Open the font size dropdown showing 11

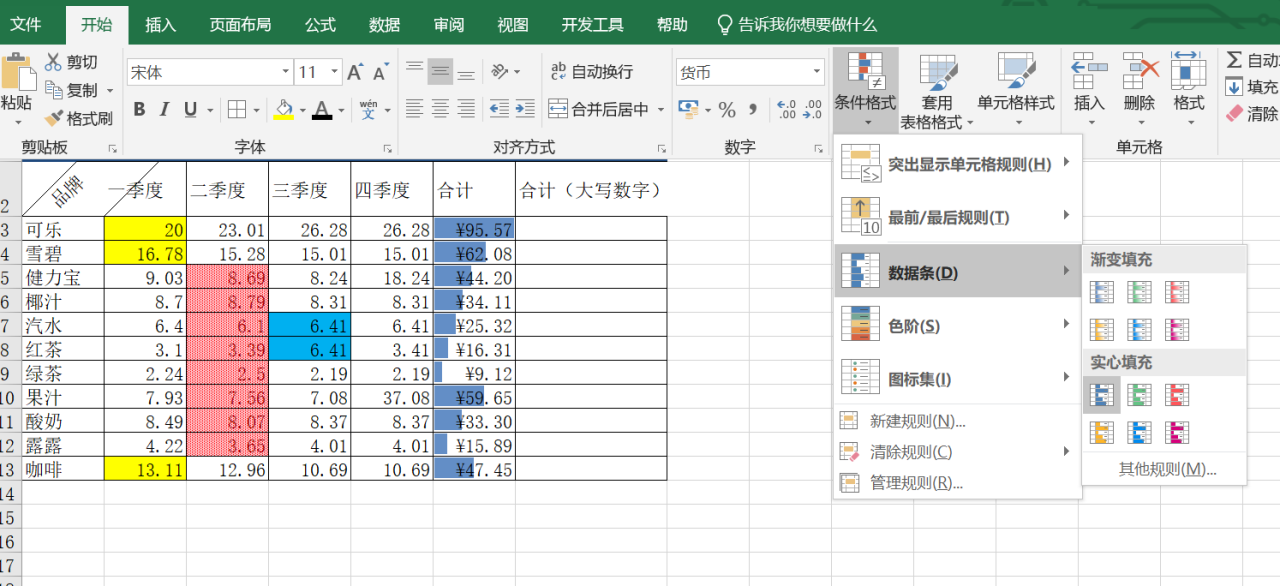coord(334,72)
